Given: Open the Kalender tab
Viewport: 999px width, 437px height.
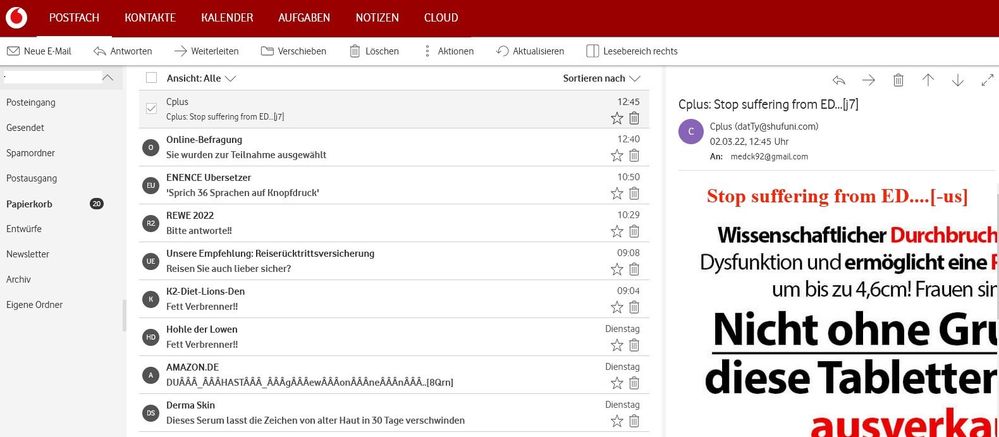Looking at the screenshot, I should tap(227, 18).
